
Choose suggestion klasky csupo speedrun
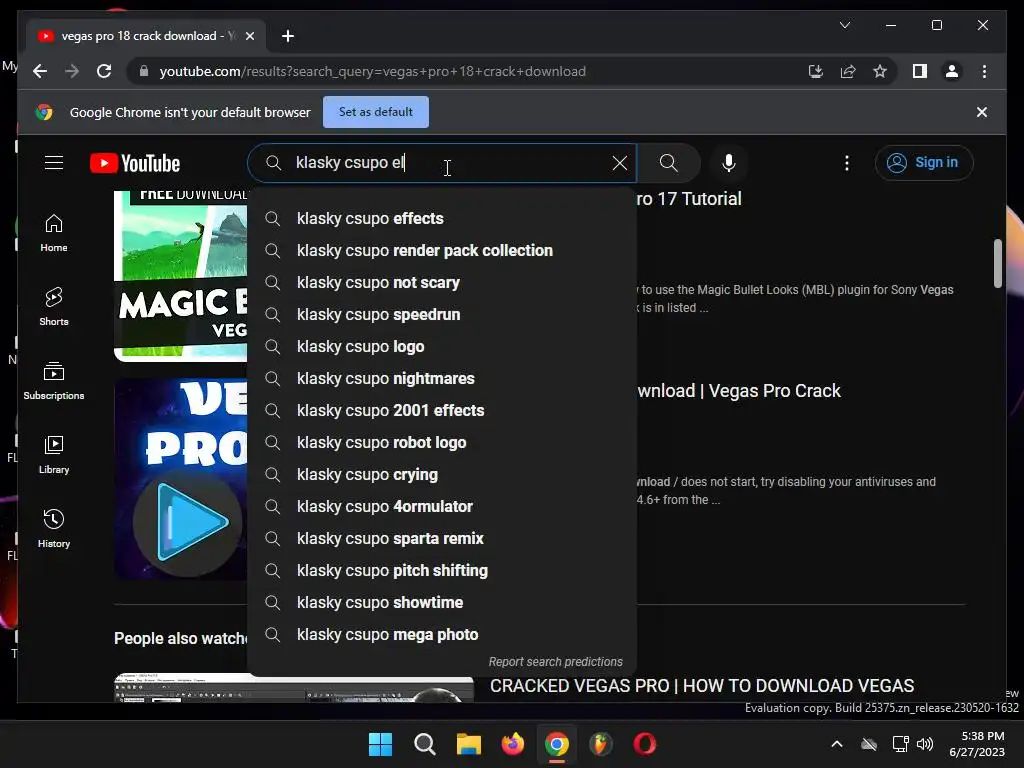[441, 314]
